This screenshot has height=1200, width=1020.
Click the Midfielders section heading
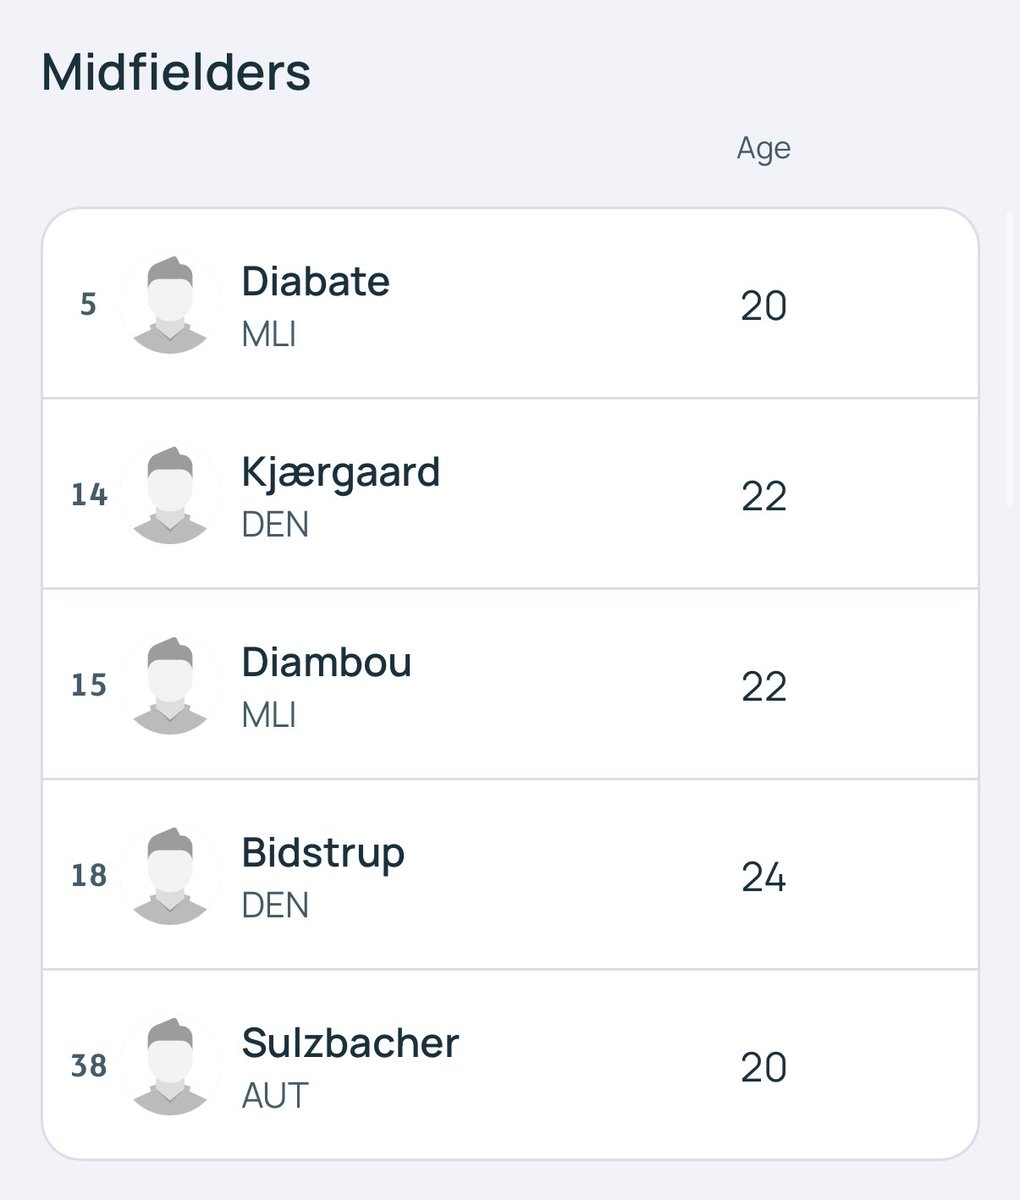pyautogui.click(x=176, y=73)
